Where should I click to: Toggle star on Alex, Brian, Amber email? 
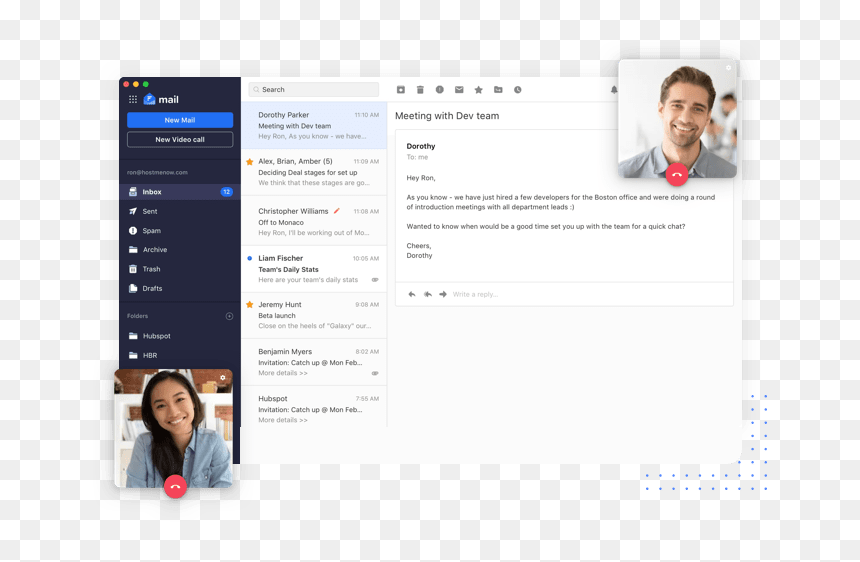tap(250, 162)
